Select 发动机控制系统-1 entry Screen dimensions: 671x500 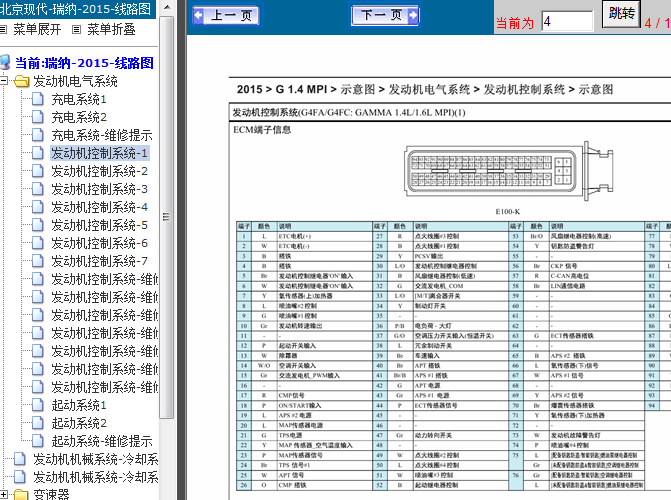[x=99, y=153]
